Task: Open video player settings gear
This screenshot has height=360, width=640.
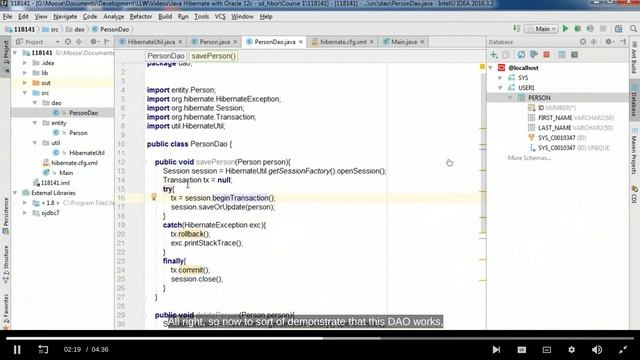Action: (x=571, y=350)
